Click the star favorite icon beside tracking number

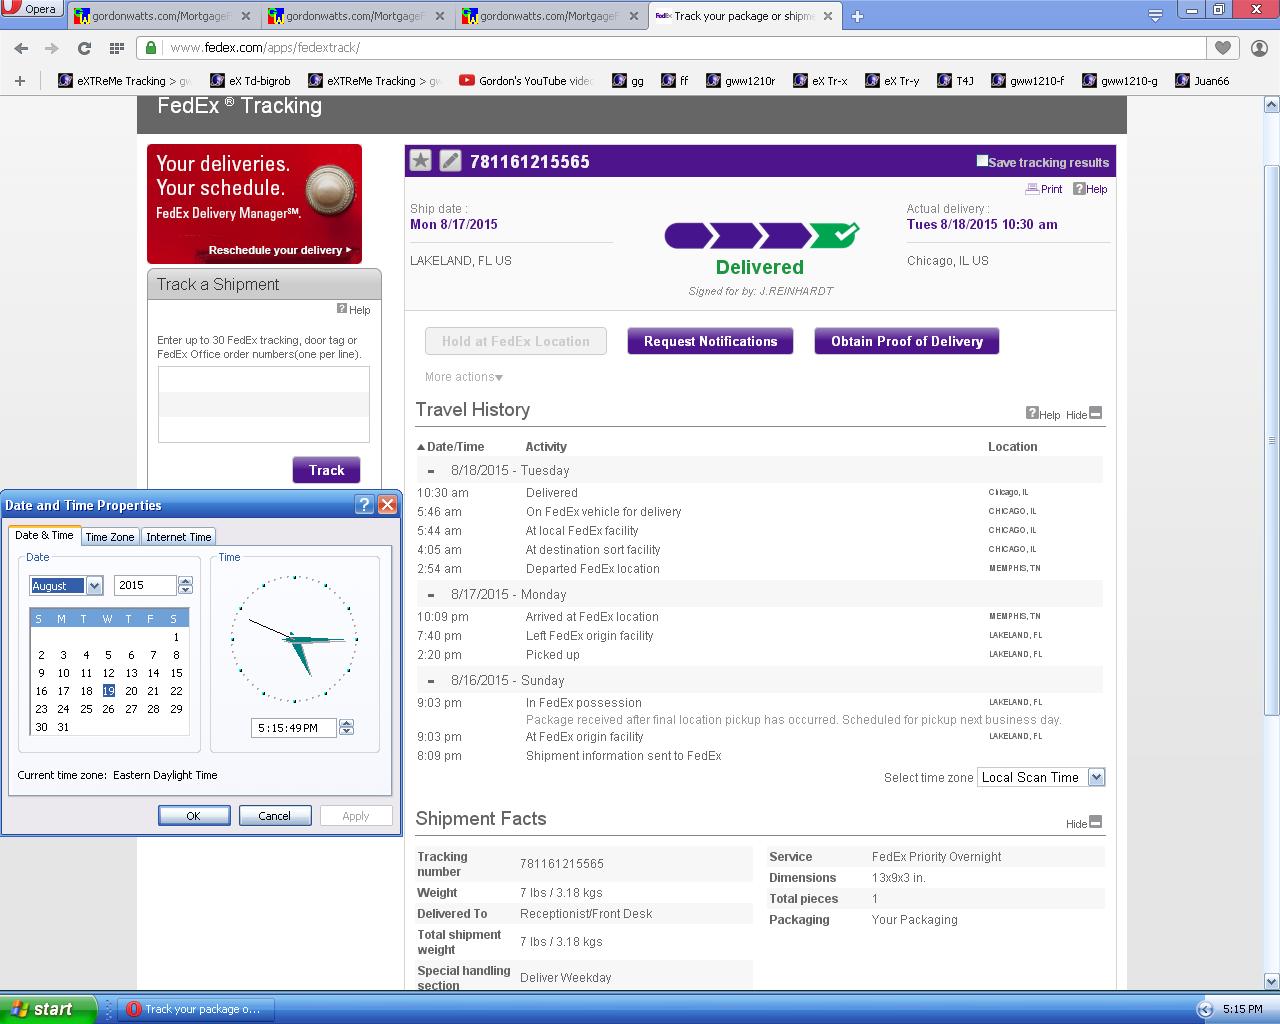[x=421, y=161]
